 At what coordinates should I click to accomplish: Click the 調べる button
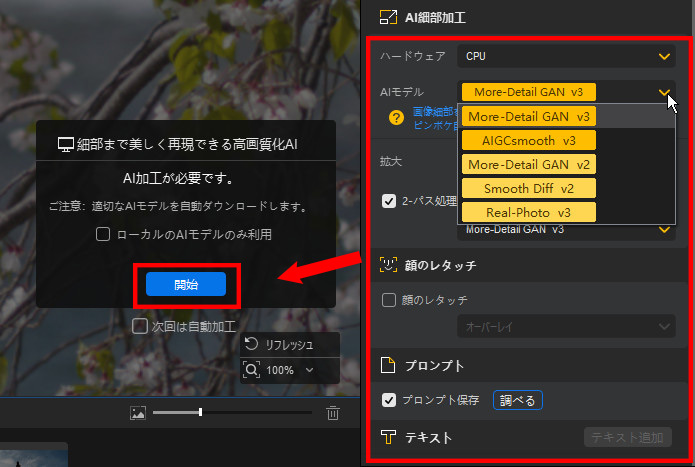(x=517, y=400)
